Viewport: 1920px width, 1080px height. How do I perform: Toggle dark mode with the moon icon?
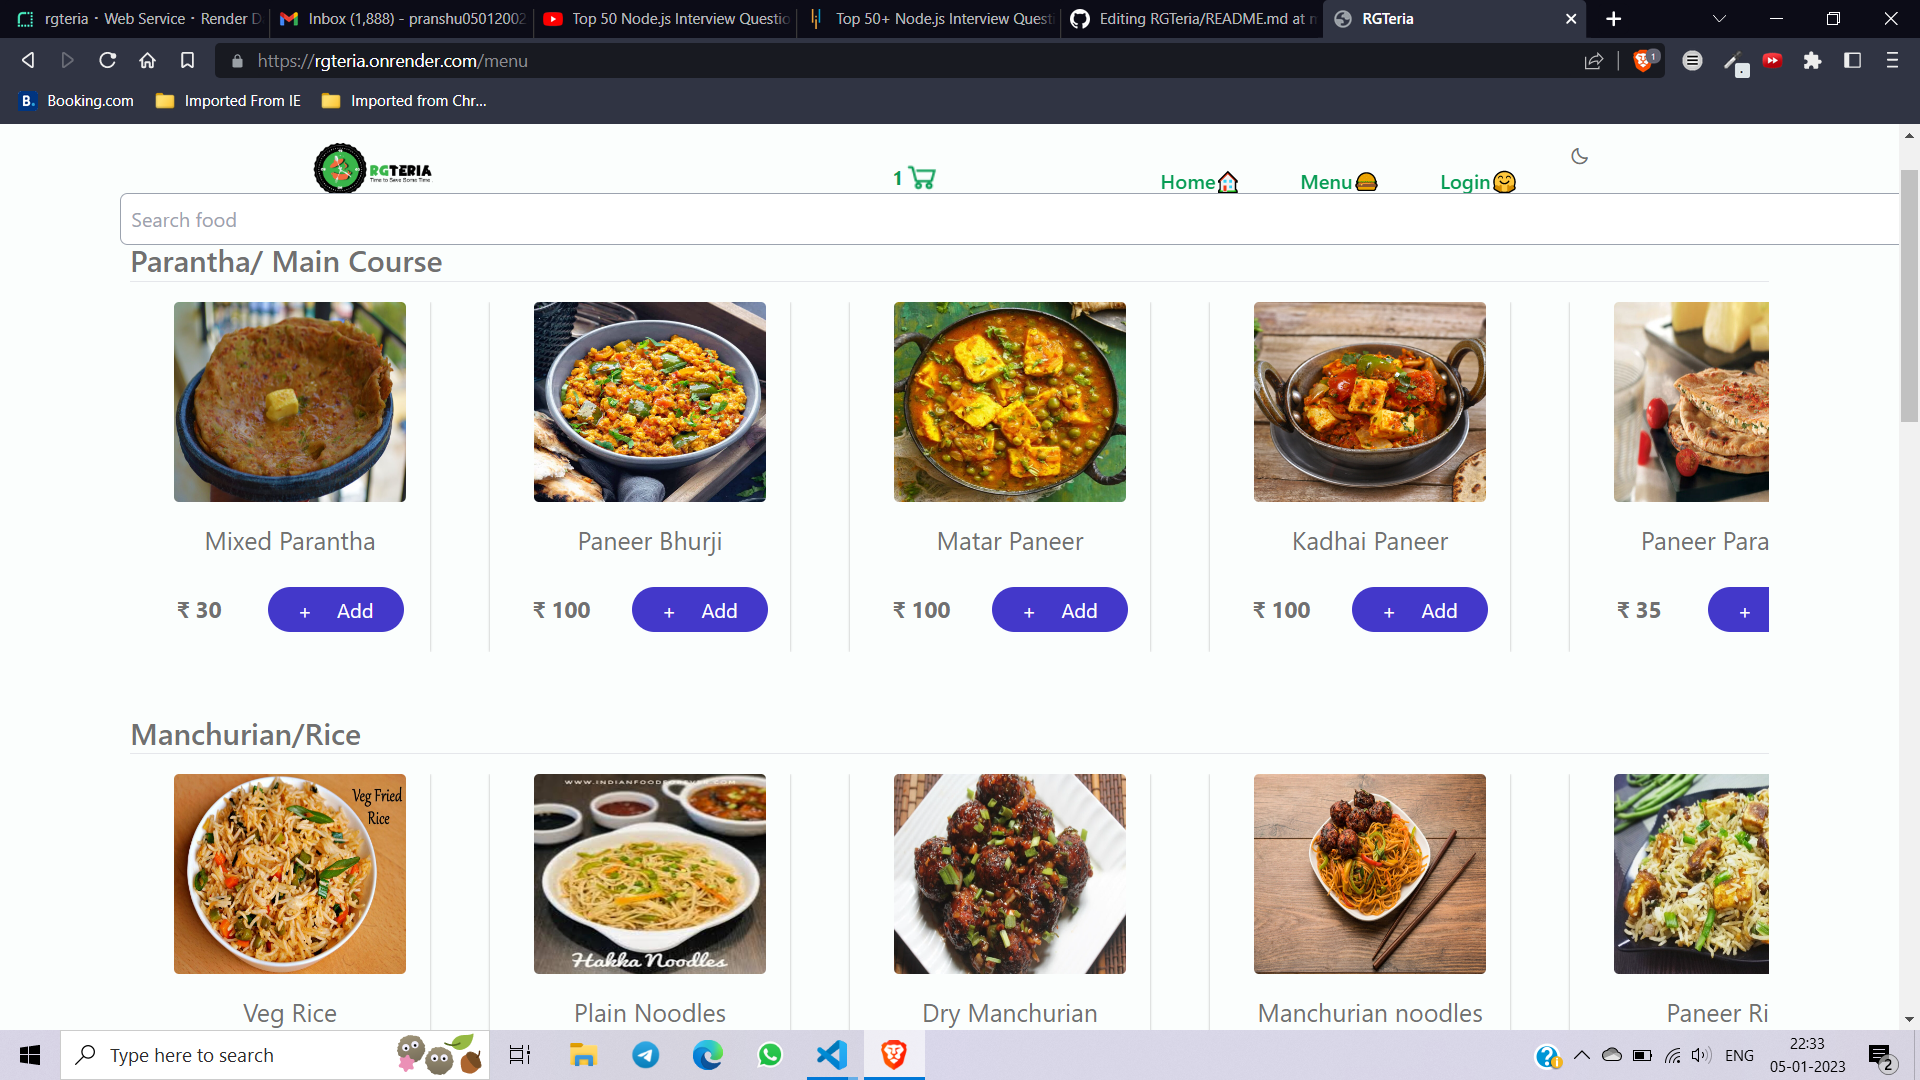(x=1579, y=156)
